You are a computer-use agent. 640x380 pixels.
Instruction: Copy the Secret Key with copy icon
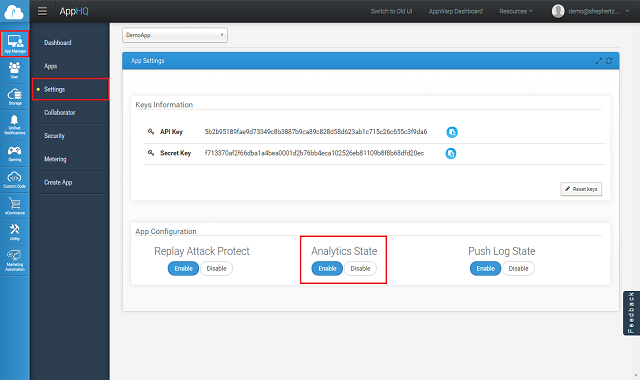pos(451,153)
